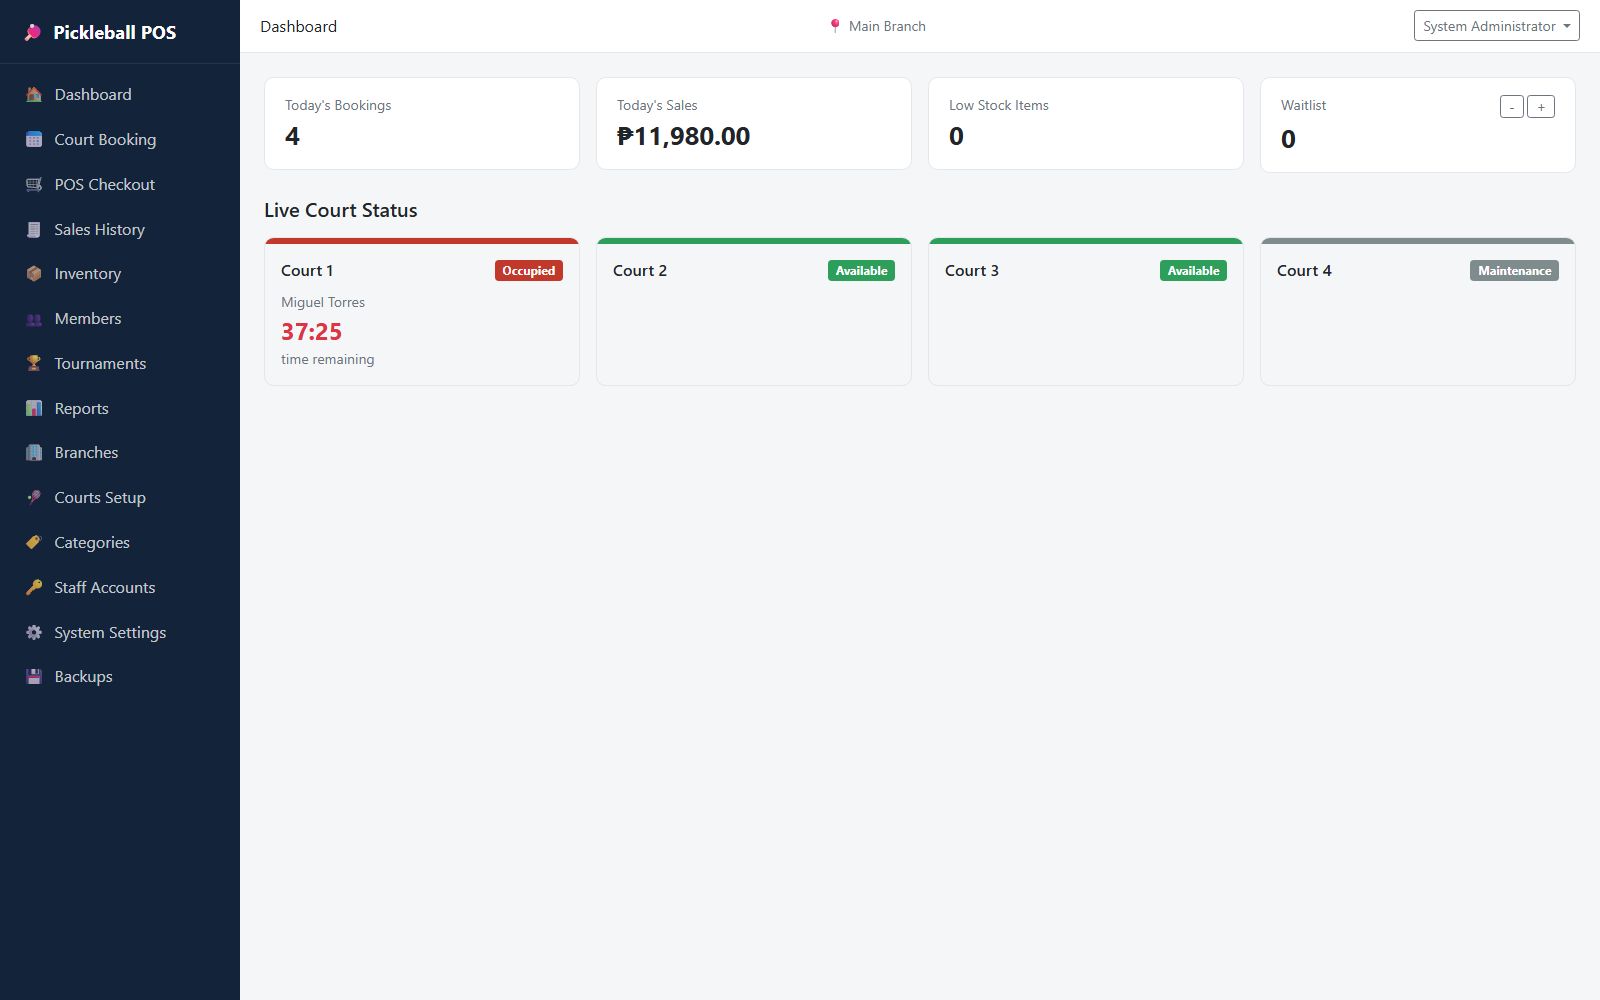Click the Tournaments trophy icon
The width and height of the screenshot is (1600, 1000).
click(34, 363)
